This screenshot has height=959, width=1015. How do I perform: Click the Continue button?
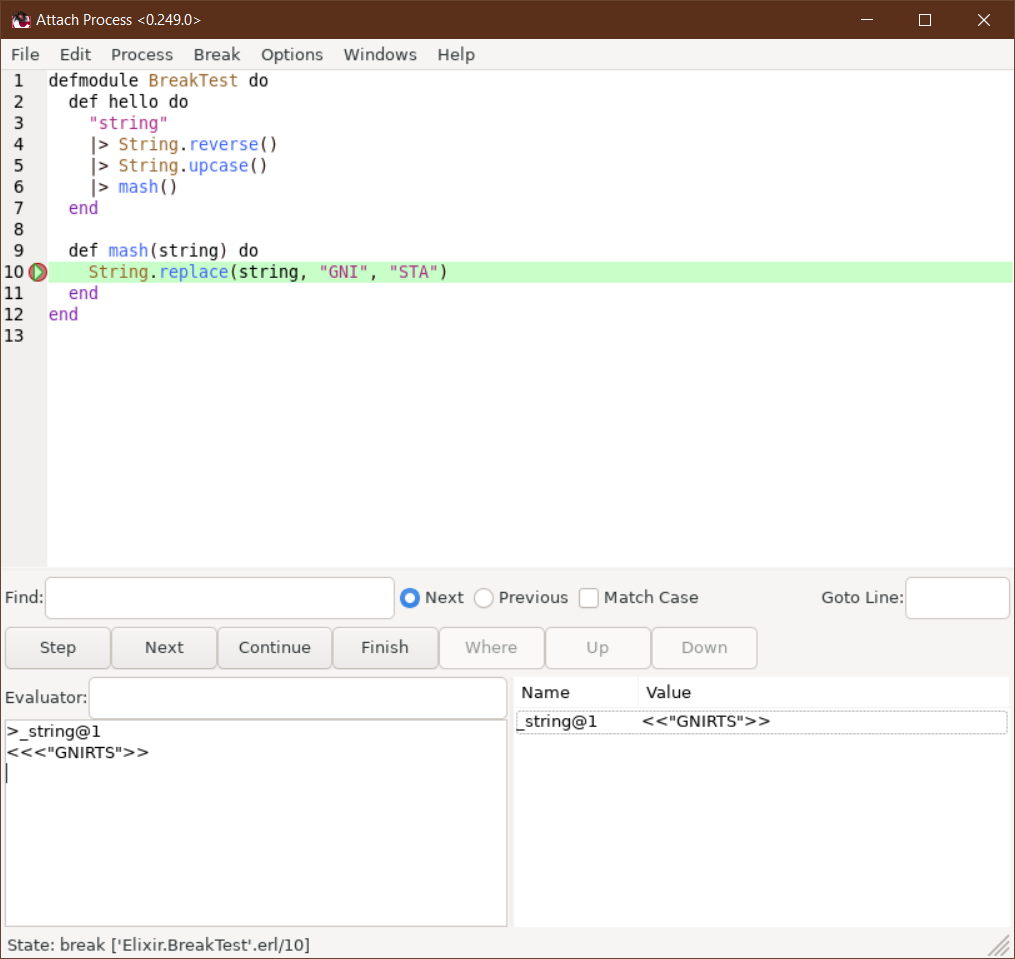point(274,648)
